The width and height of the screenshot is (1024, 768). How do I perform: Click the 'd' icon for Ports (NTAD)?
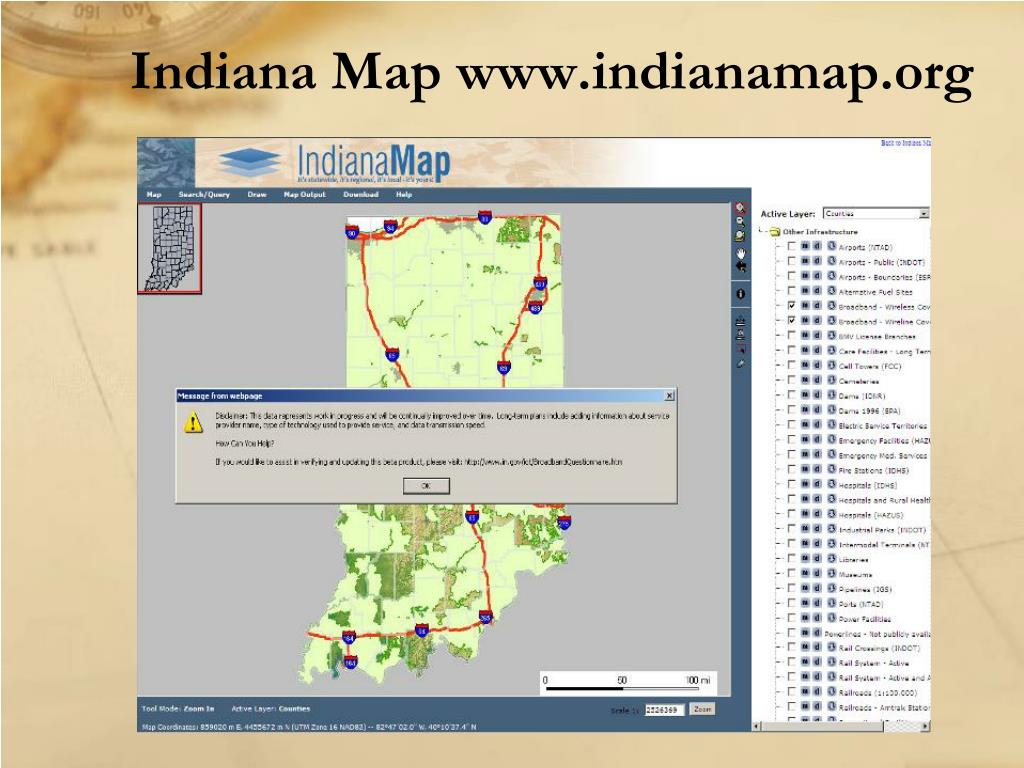pos(817,603)
